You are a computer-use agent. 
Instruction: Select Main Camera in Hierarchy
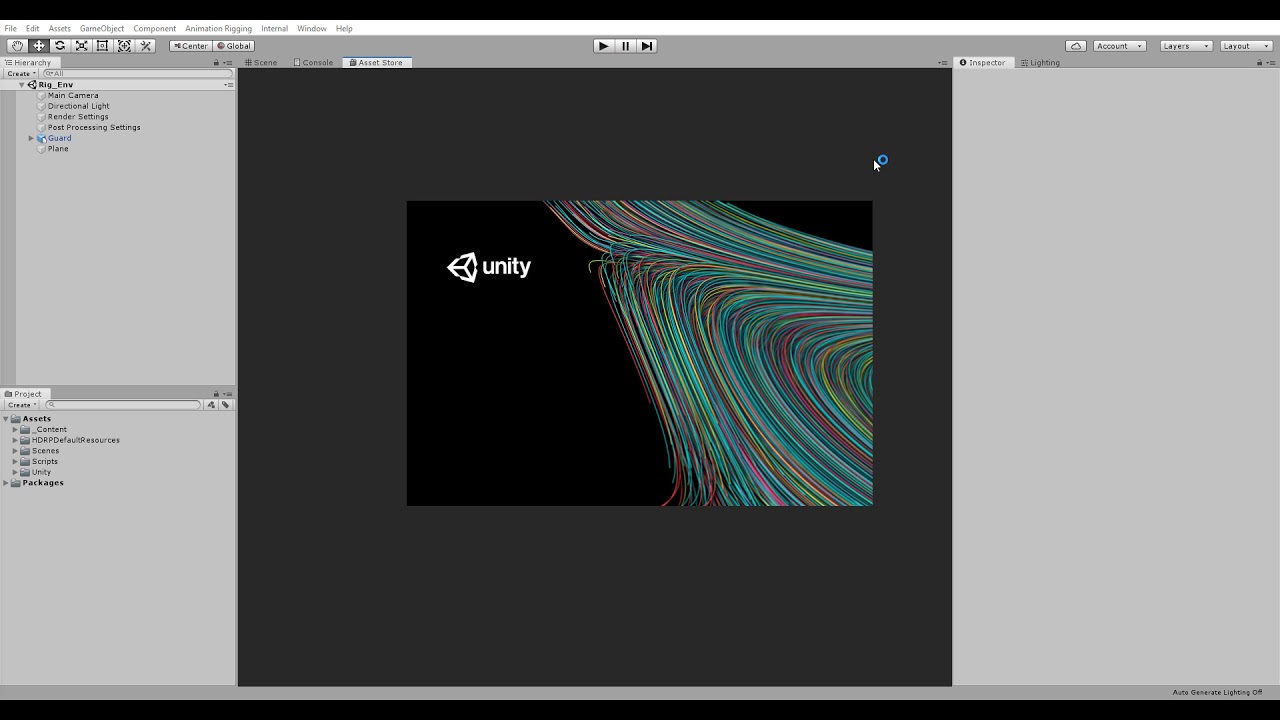tap(73, 96)
